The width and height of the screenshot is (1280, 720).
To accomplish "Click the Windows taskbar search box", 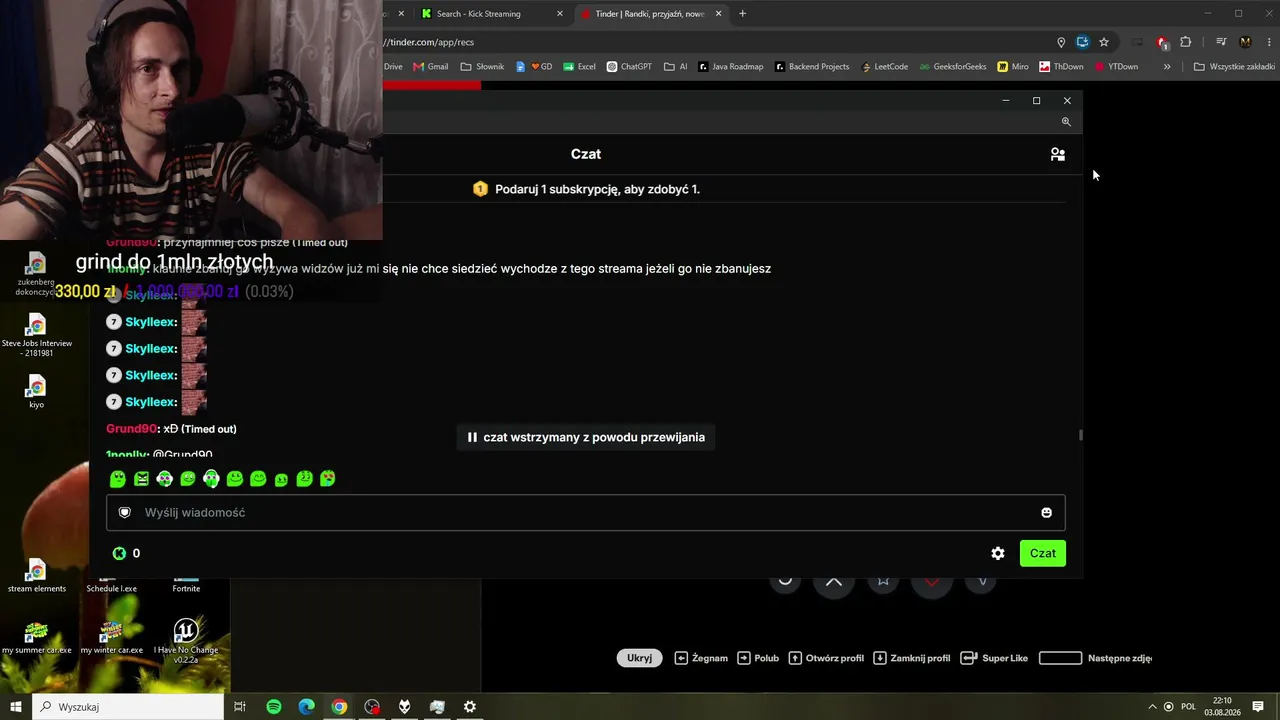I will 128,707.
